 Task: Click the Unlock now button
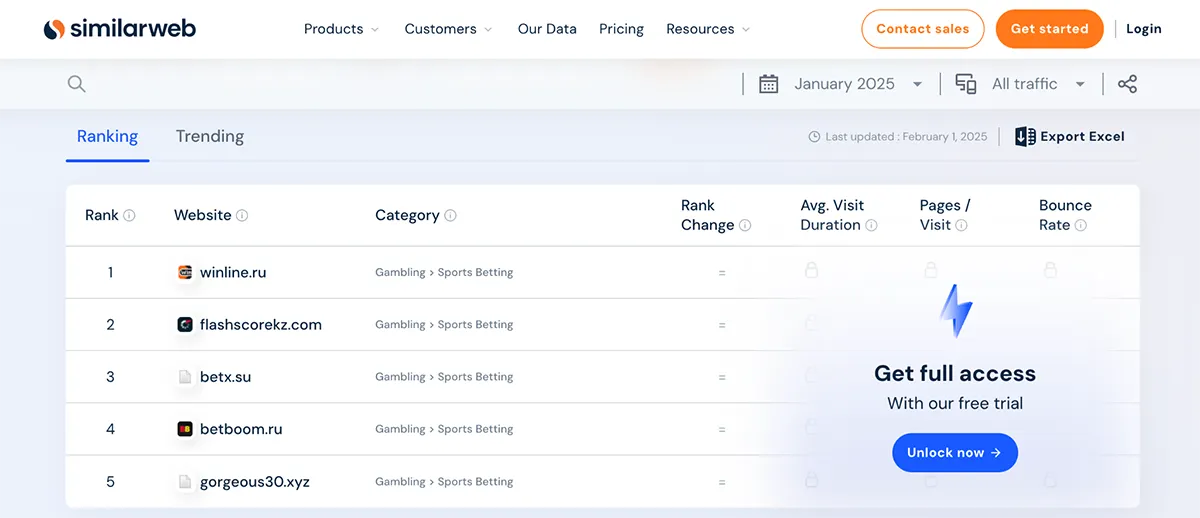(954, 453)
